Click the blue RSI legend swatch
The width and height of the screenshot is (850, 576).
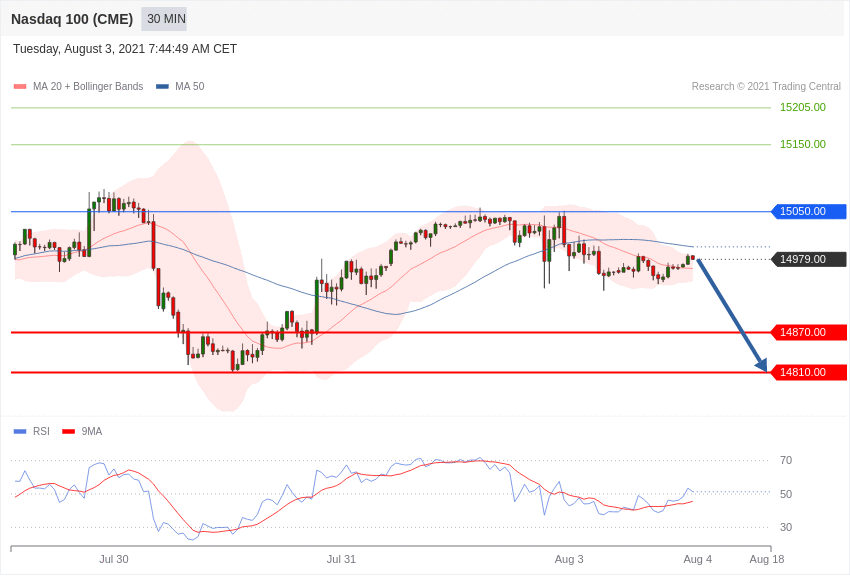pos(20,431)
